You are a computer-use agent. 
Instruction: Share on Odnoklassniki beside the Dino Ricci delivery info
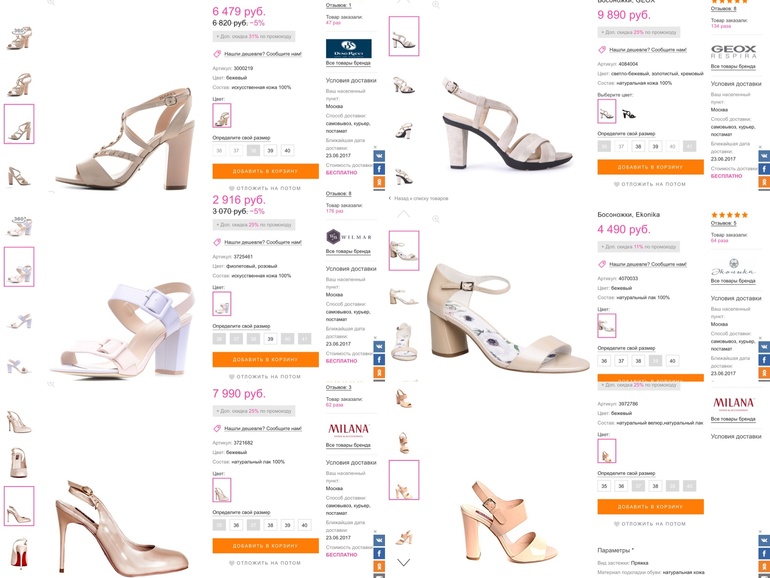(x=379, y=182)
